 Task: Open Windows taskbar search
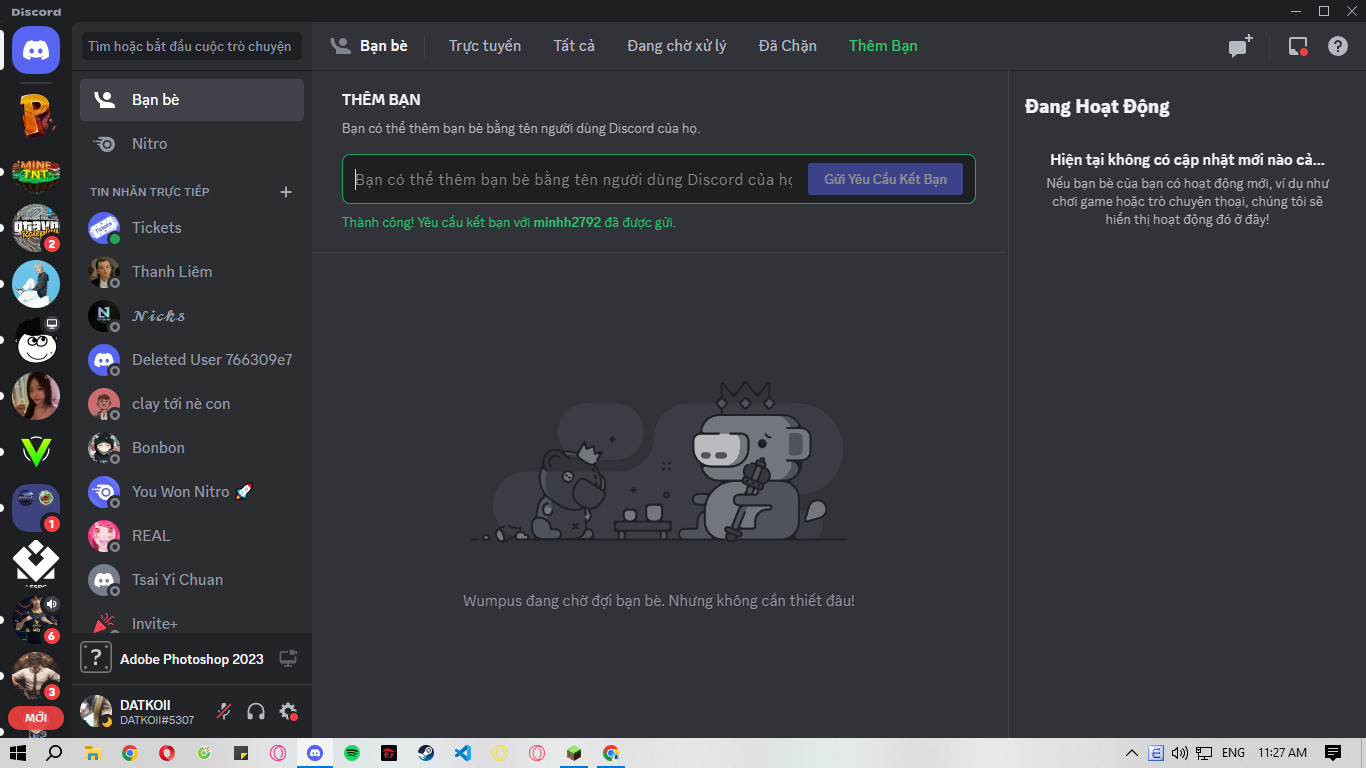click(55, 753)
